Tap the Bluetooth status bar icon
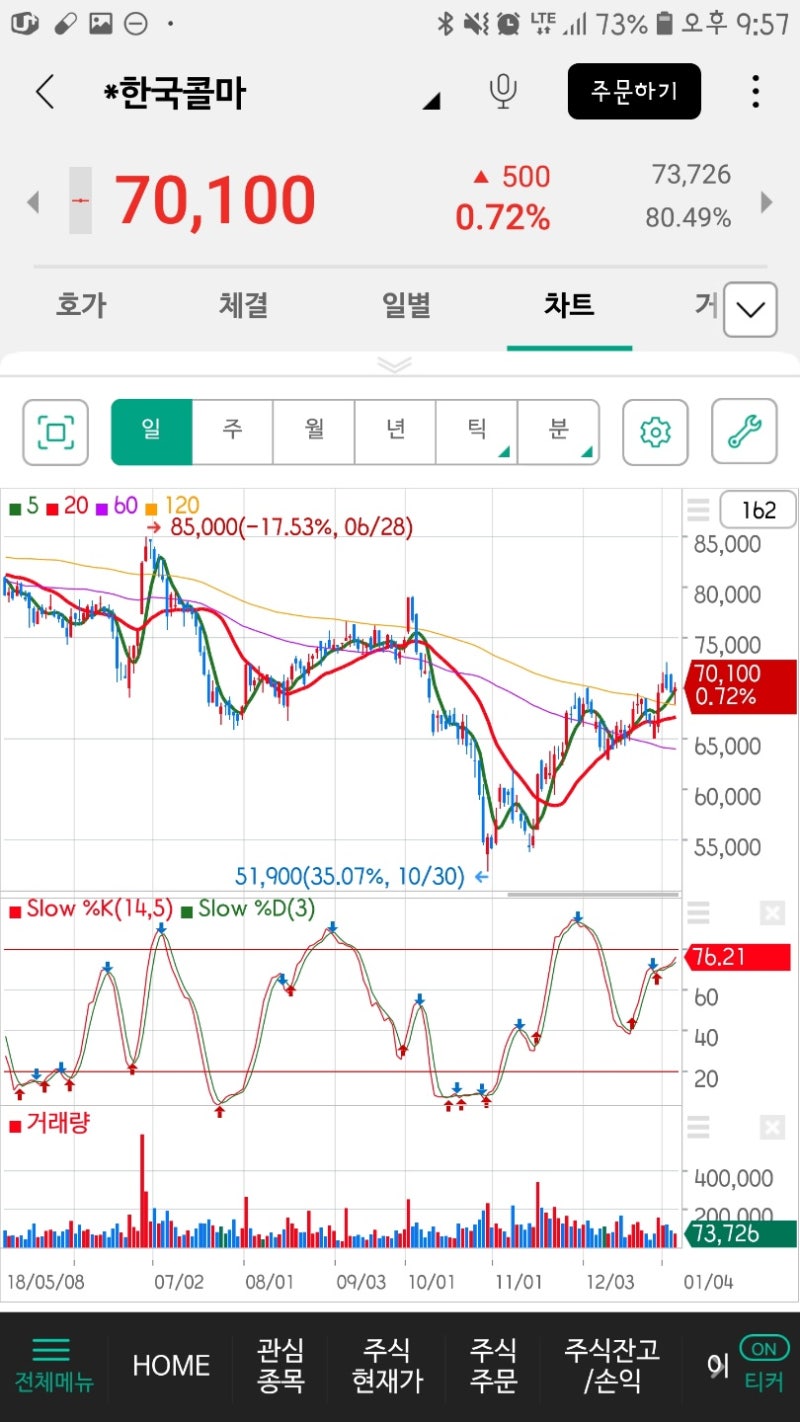This screenshot has width=800, height=1422. (x=445, y=23)
